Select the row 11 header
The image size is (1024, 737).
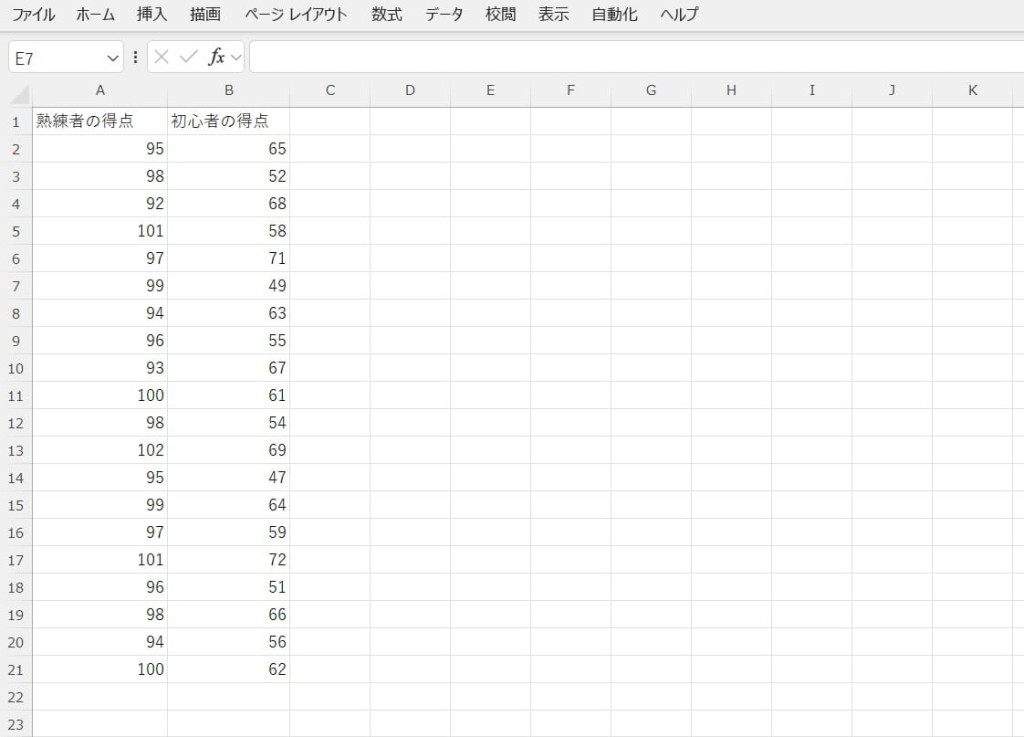[16, 396]
